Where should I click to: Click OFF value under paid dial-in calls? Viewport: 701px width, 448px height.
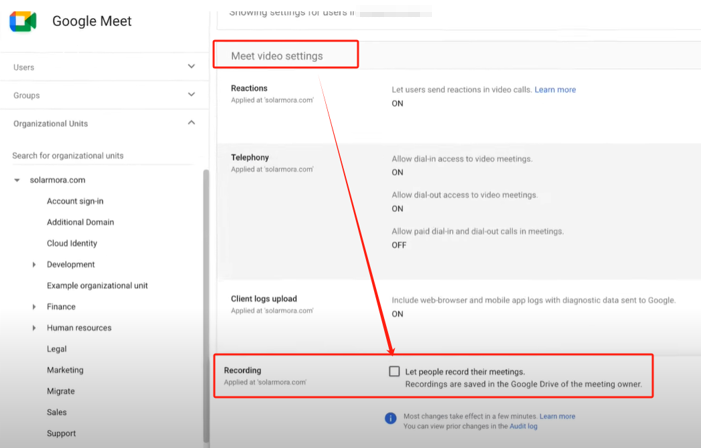(x=399, y=245)
